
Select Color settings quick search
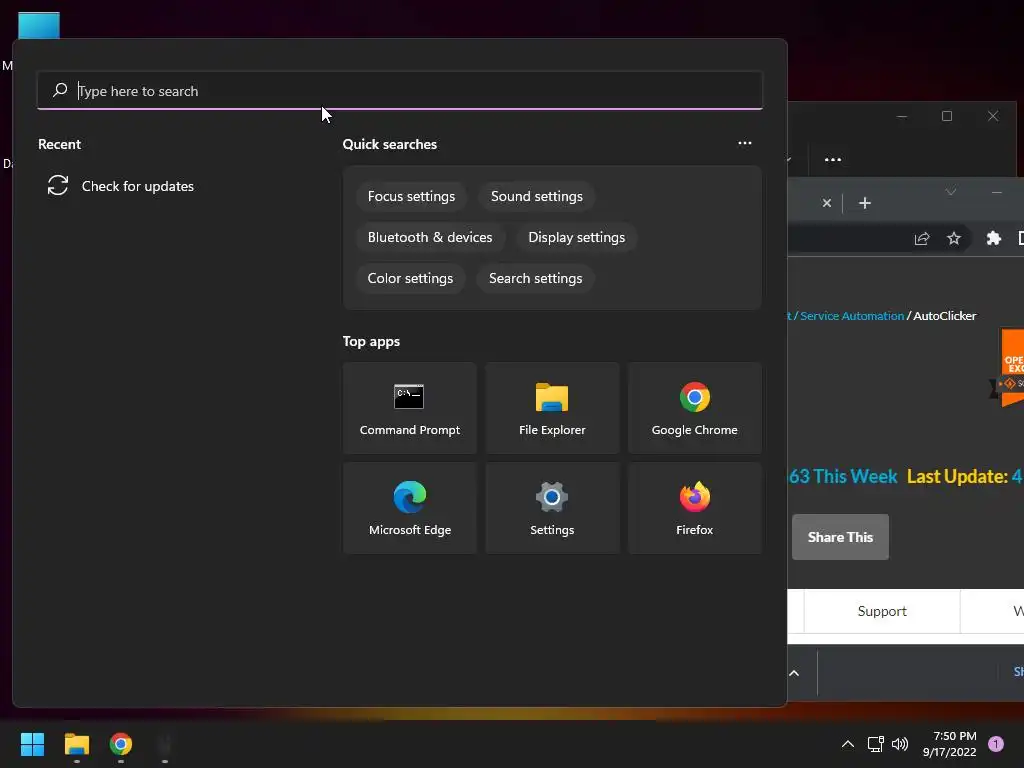pos(410,279)
